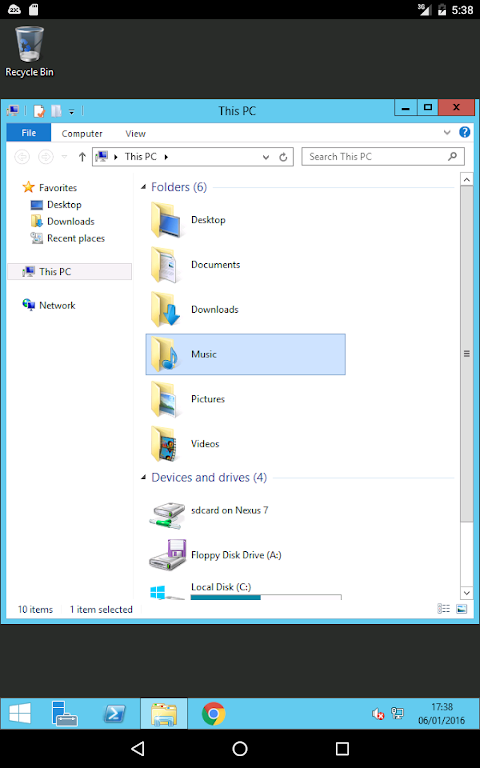Select the Downloads folder icon in Folders

tap(165, 310)
